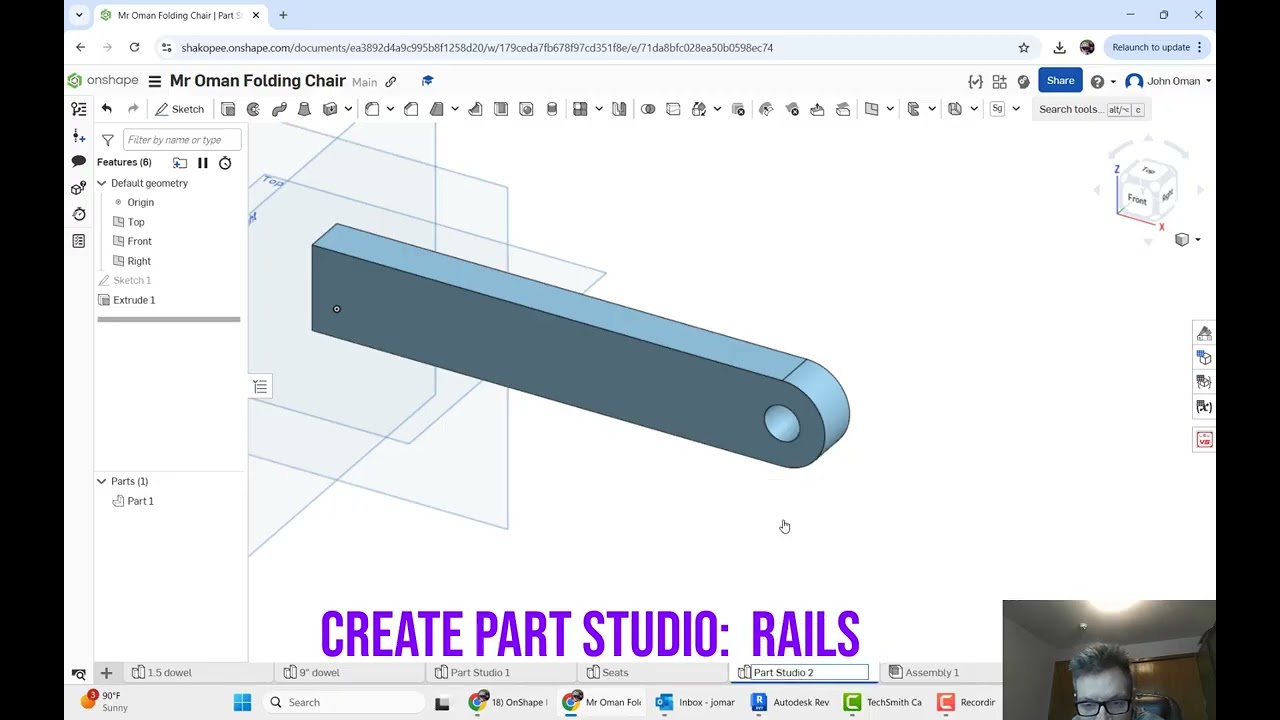Select the Replace face tool
The height and width of the screenshot is (720, 1280).
click(x=843, y=109)
